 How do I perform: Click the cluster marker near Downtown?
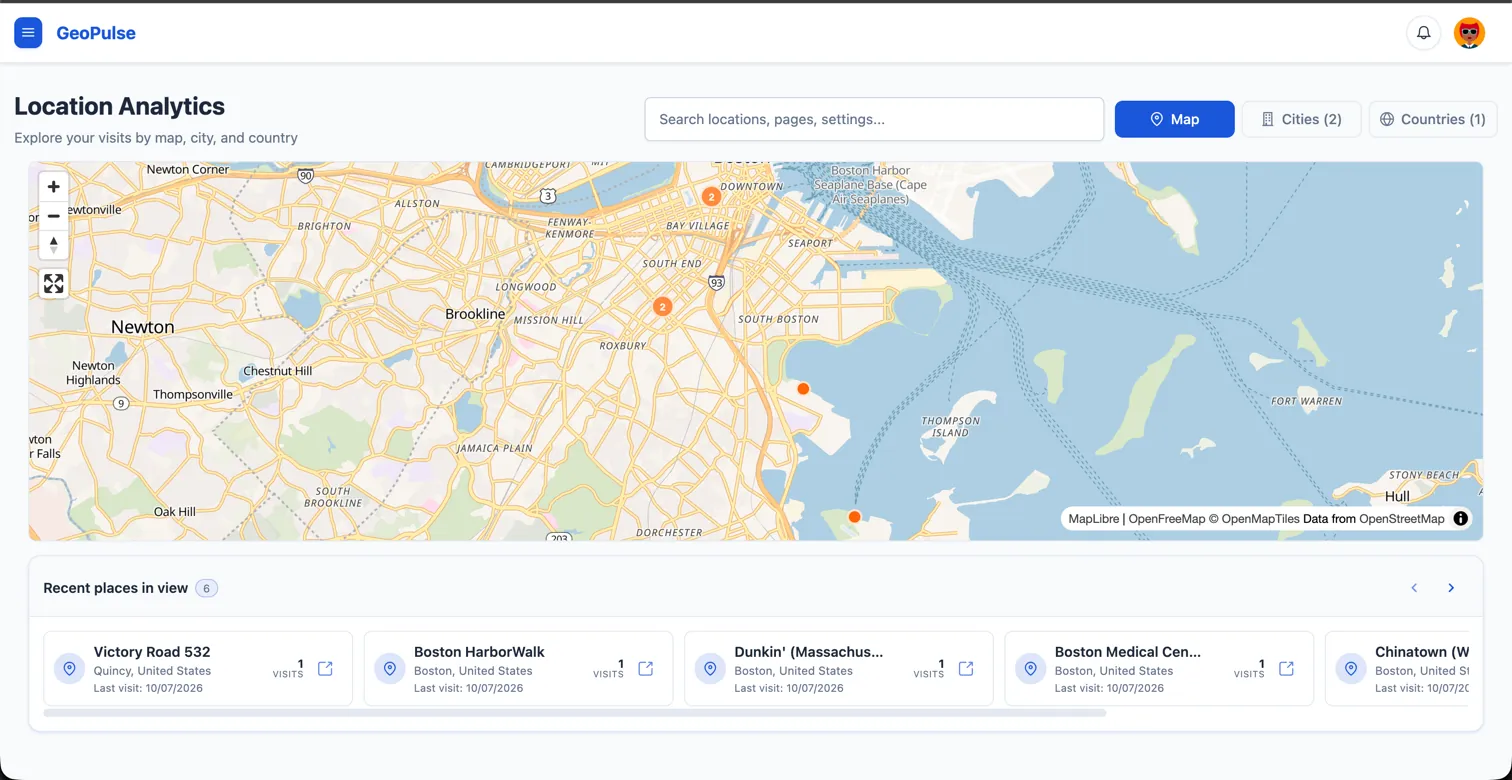pos(711,197)
